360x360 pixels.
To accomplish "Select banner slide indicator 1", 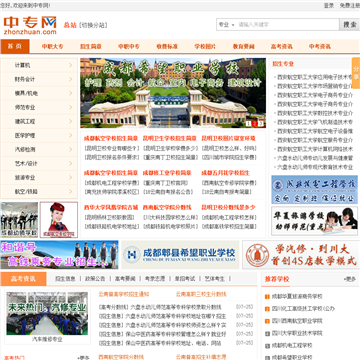I will coord(249,124).
